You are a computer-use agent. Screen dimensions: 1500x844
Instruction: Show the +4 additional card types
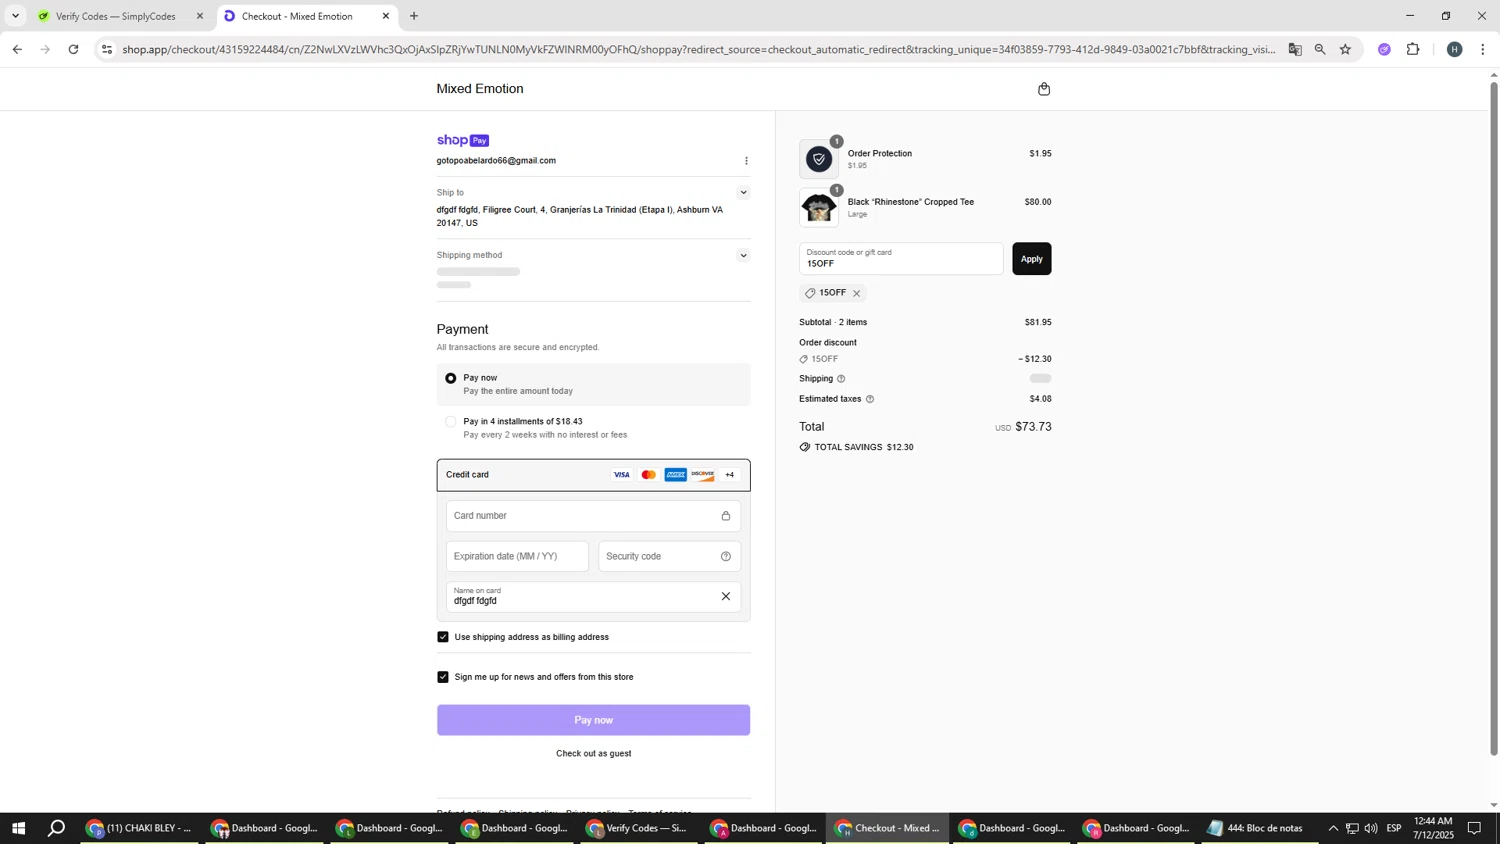click(730, 475)
